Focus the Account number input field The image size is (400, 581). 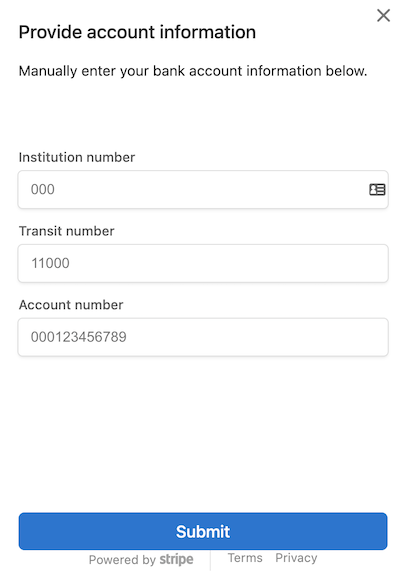tap(203, 337)
